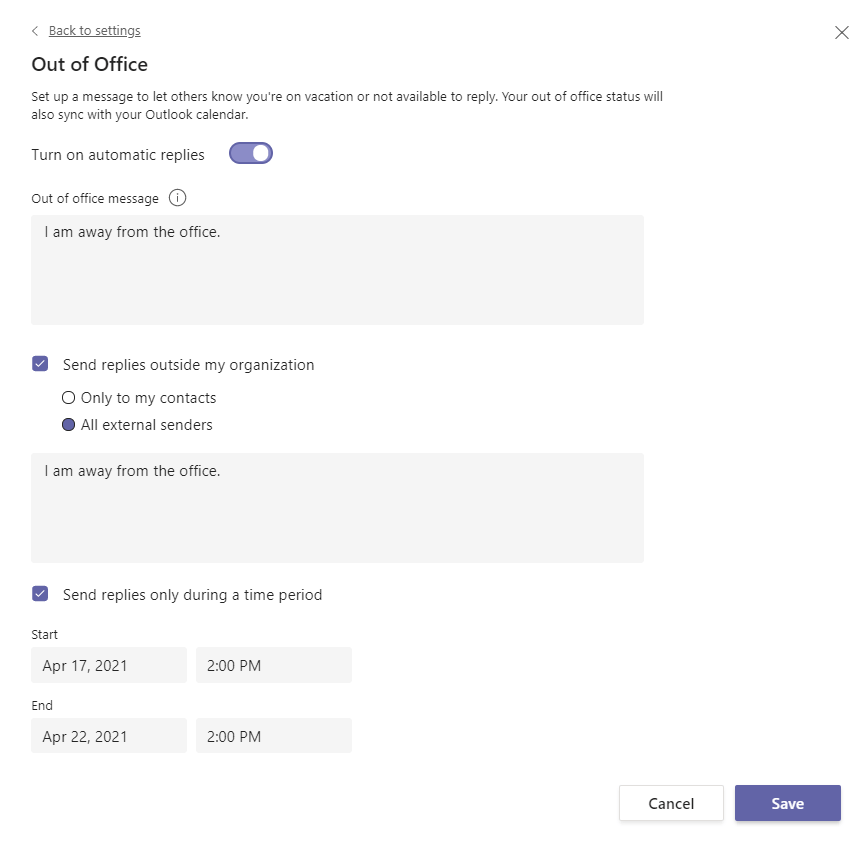Open the Back to settings link
This screenshot has height=856, width=867.
[94, 31]
